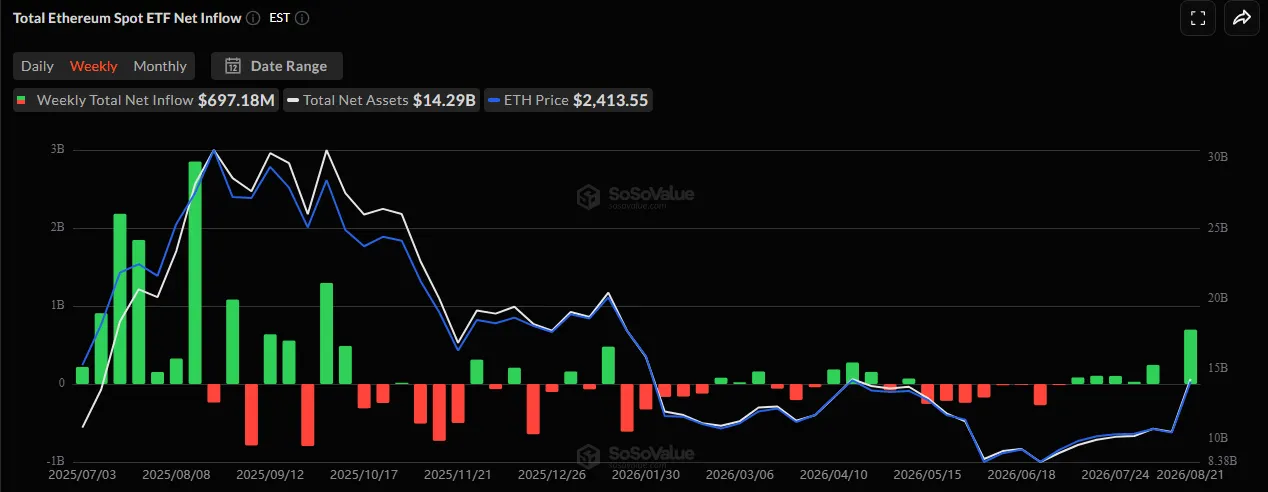
Task: Click the 2025/08/08 x-axis date label
Action: [175, 476]
